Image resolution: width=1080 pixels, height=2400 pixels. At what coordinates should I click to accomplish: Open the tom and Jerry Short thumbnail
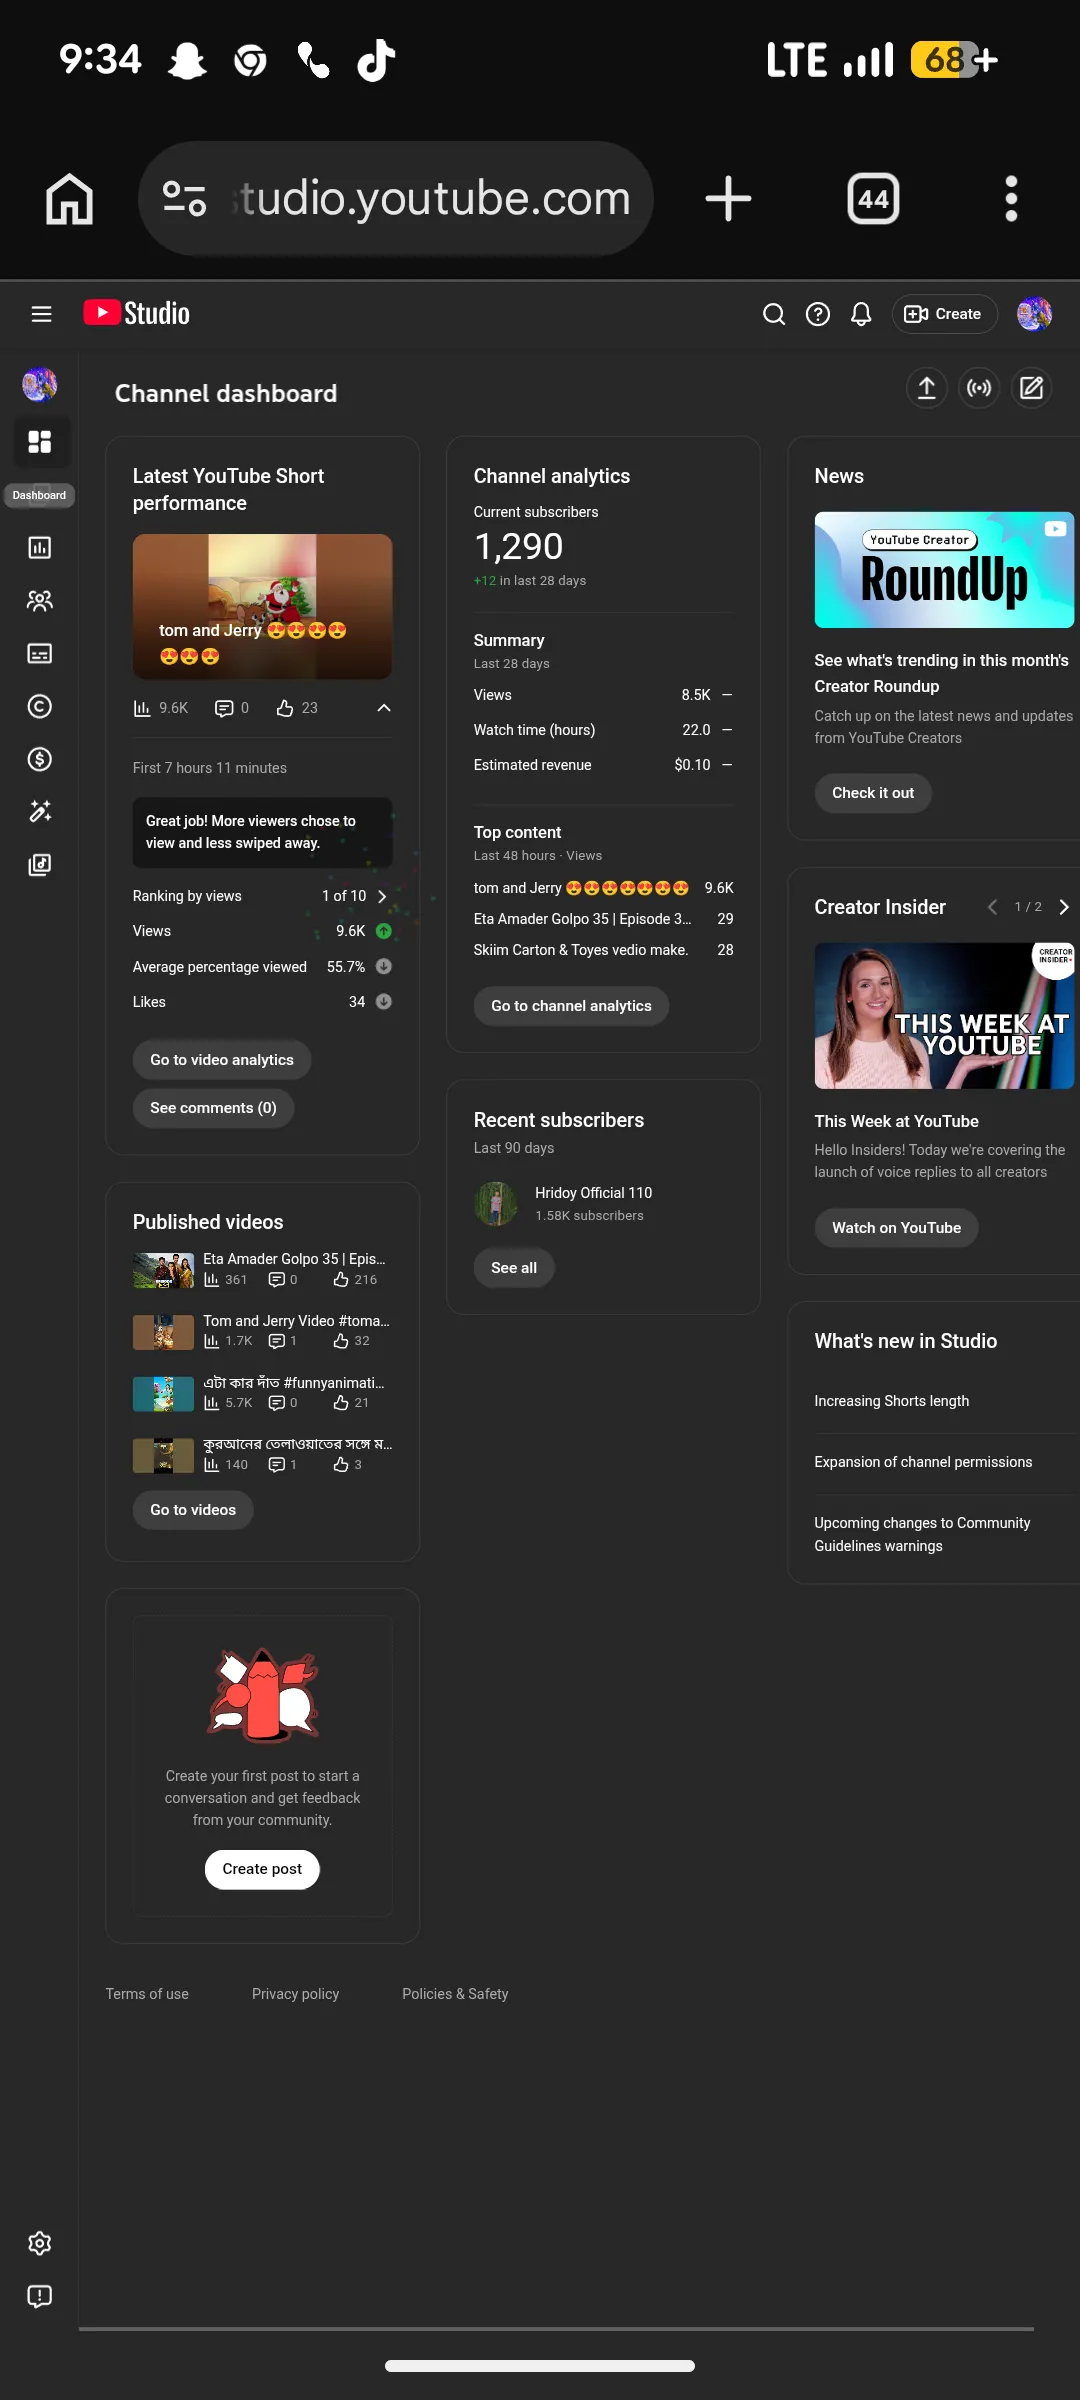262,606
